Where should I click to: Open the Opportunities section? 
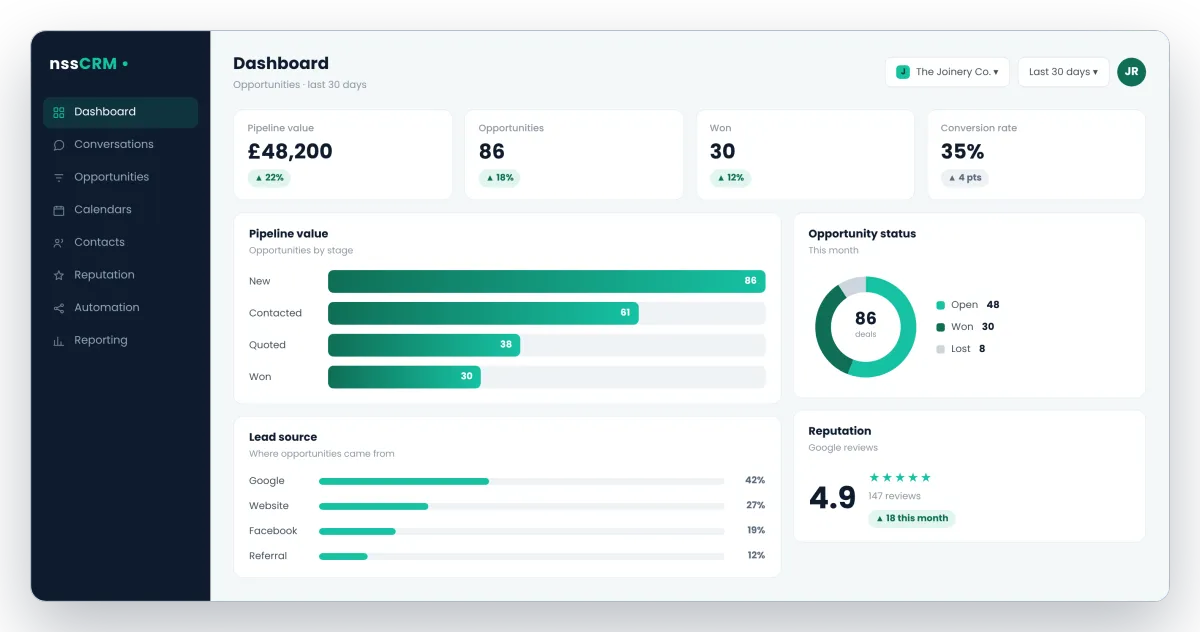click(120, 177)
